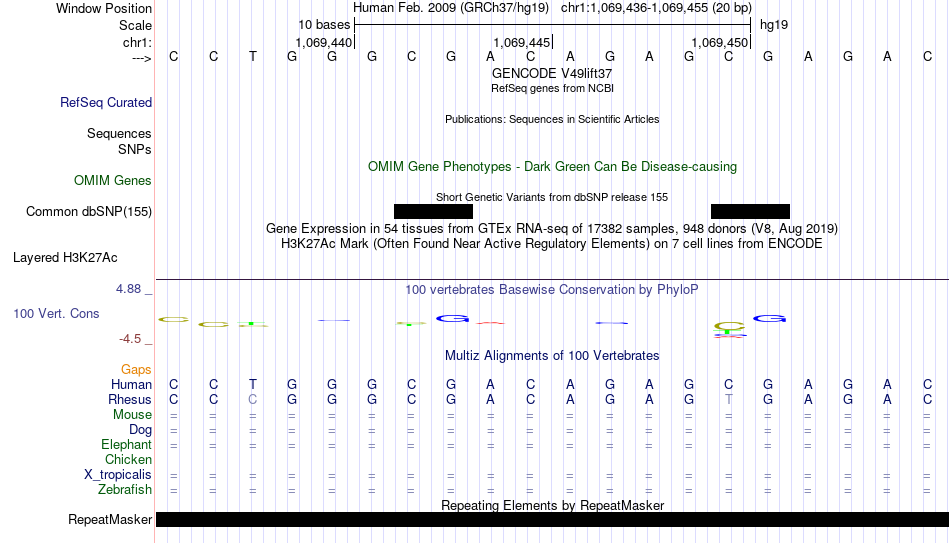
Task: Click the Zebrafish alignment row label
Action: pyautogui.click(x=125, y=490)
